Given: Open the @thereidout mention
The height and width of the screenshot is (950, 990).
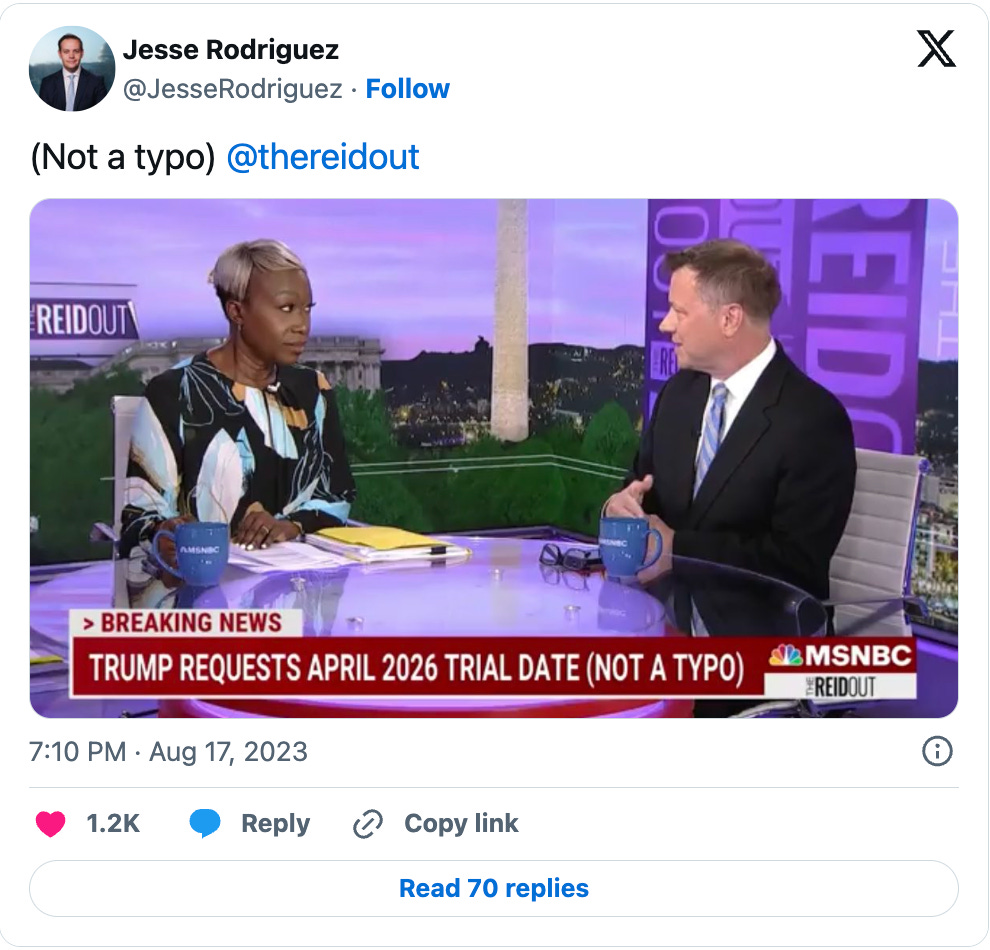Looking at the screenshot, I should click(323, 157).
